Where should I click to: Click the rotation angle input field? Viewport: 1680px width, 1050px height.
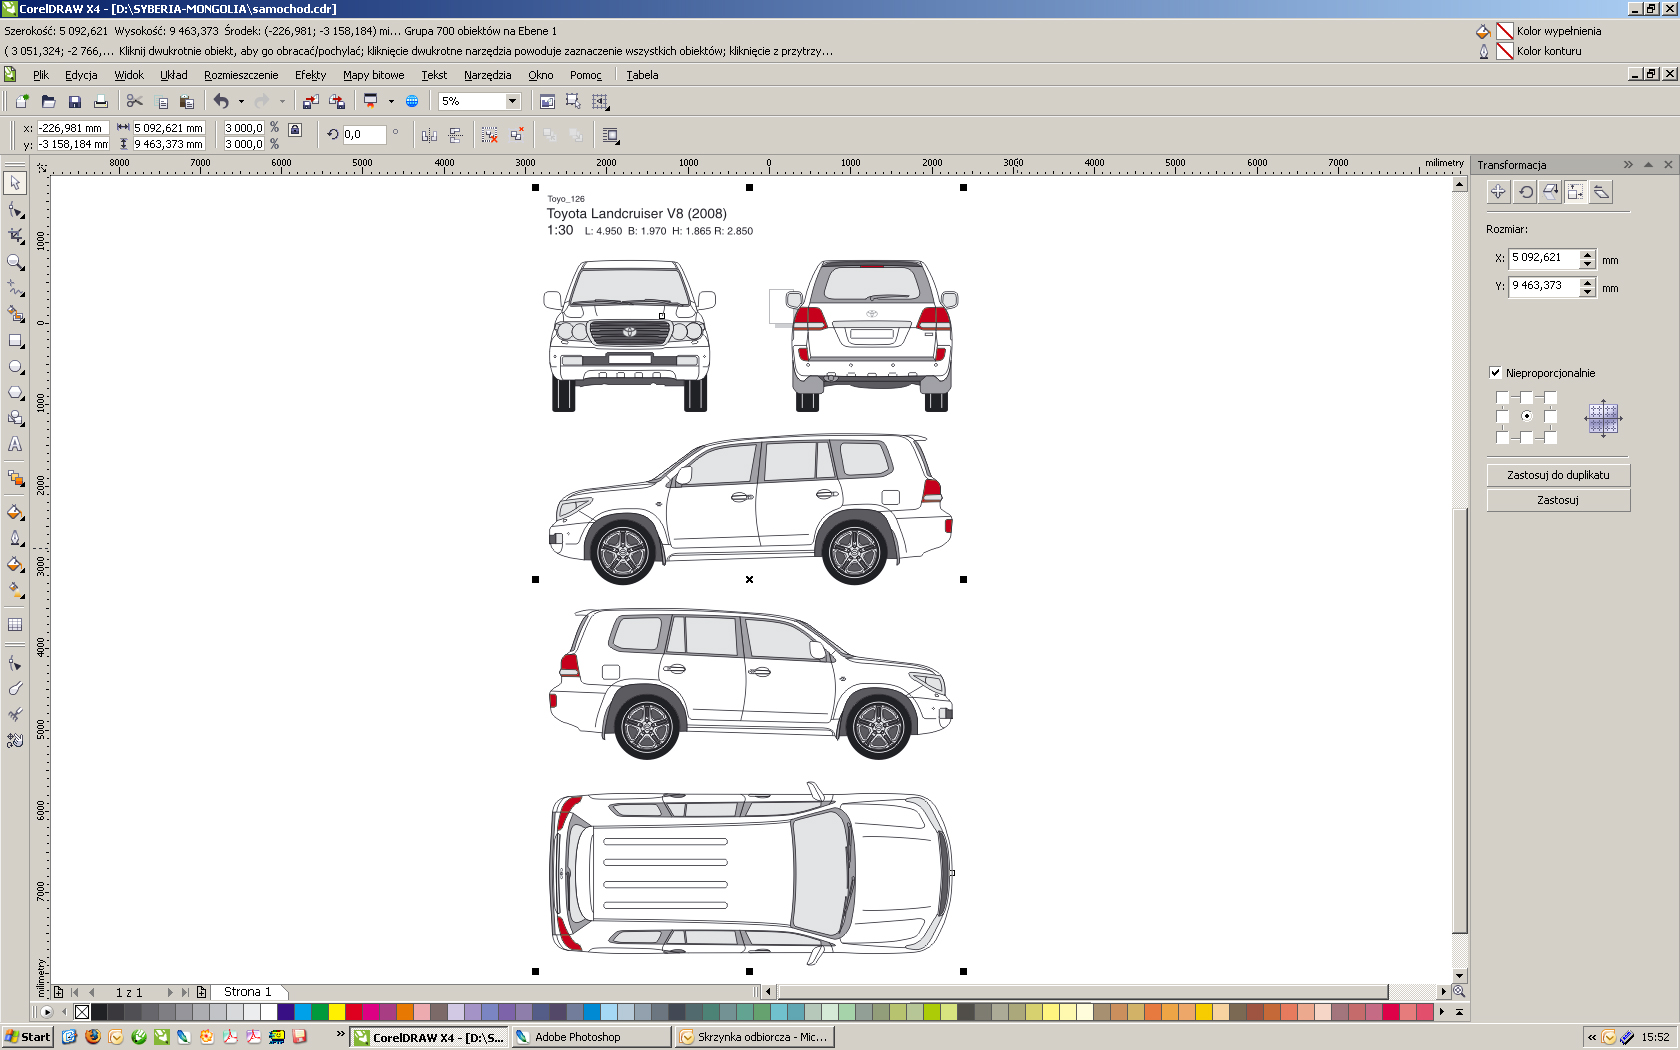tap(364, 135)
